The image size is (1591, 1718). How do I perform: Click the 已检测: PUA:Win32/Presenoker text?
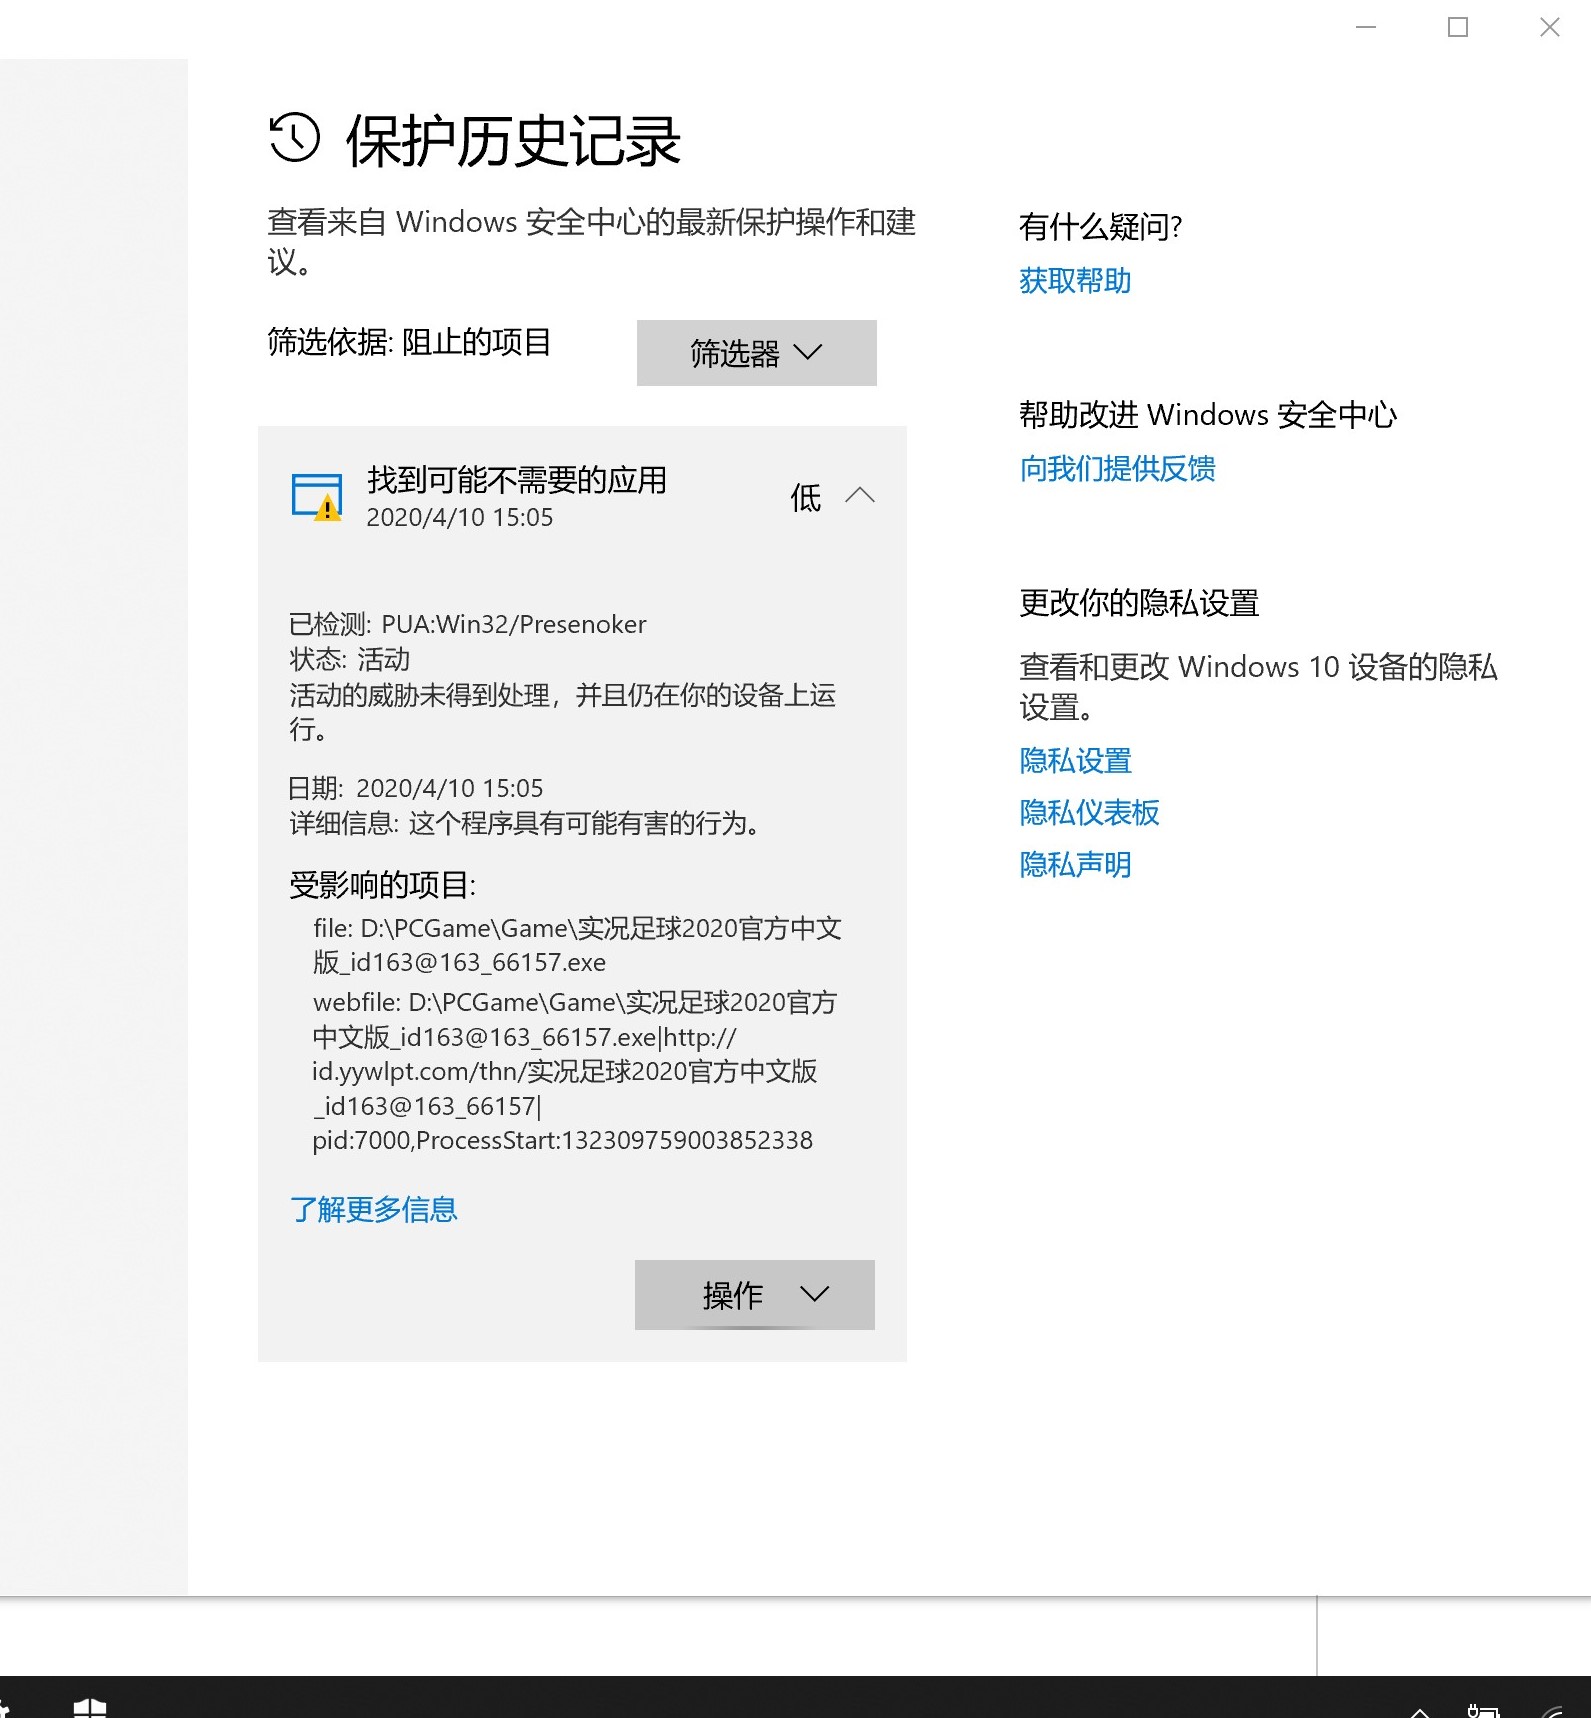[x=467, y=624]
